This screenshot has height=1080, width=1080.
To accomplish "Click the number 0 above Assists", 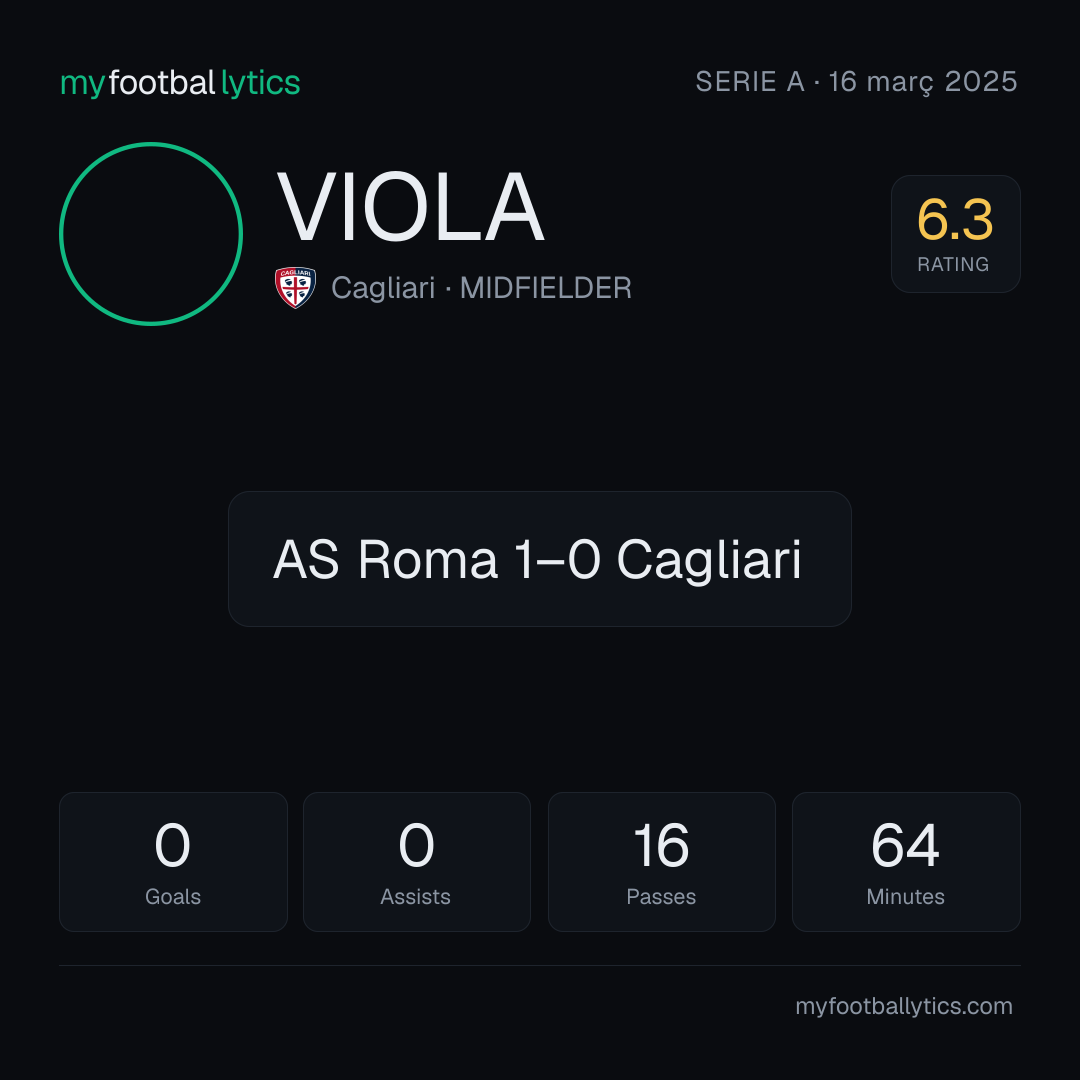I will 416,844.
